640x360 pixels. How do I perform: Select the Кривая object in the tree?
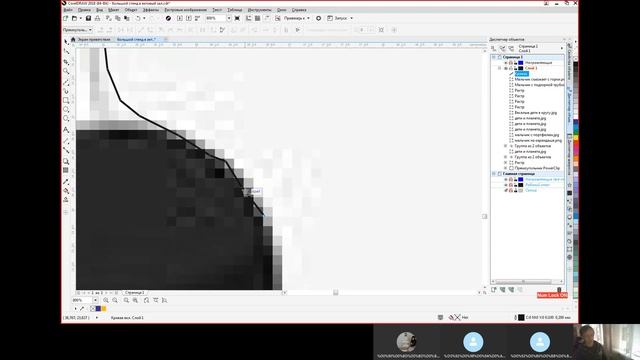(521, 74)
